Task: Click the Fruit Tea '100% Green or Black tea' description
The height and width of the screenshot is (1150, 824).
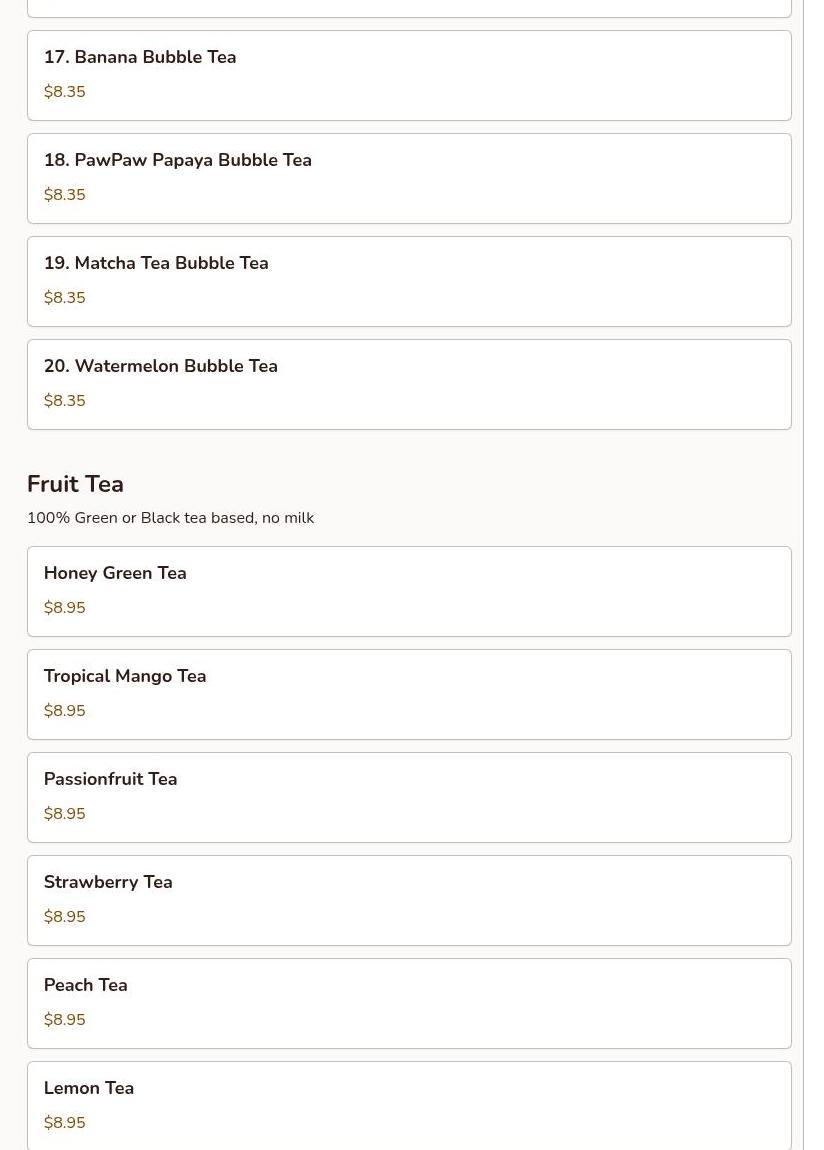Action: [x=171, y=518]
